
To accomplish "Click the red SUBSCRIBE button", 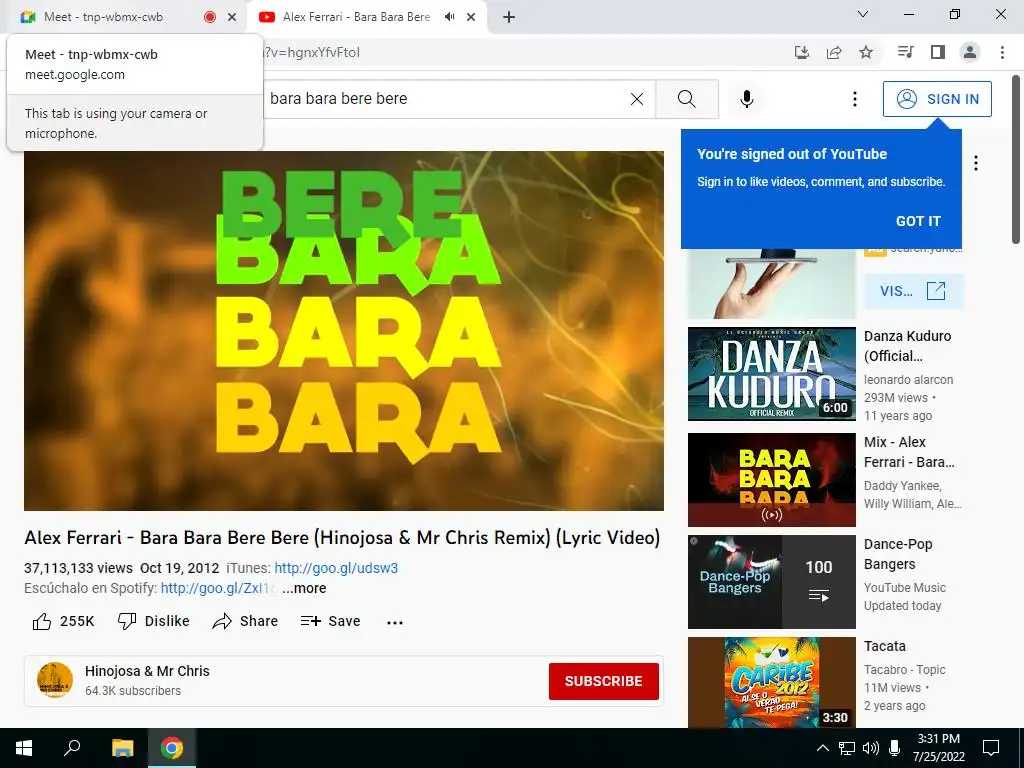I will click(603, 681).
